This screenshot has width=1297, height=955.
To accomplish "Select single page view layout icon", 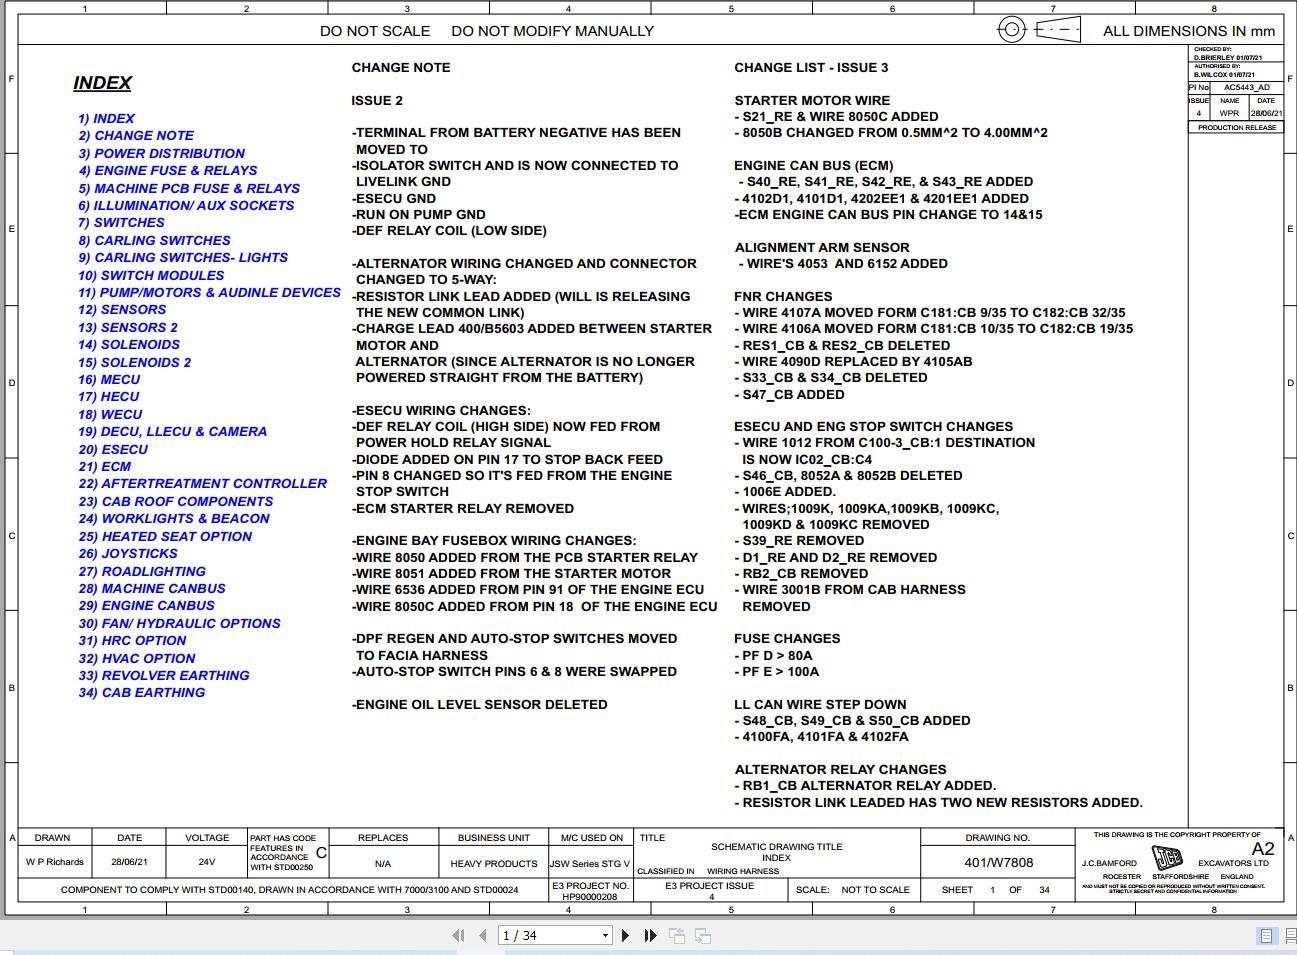I will point(1266,936).
